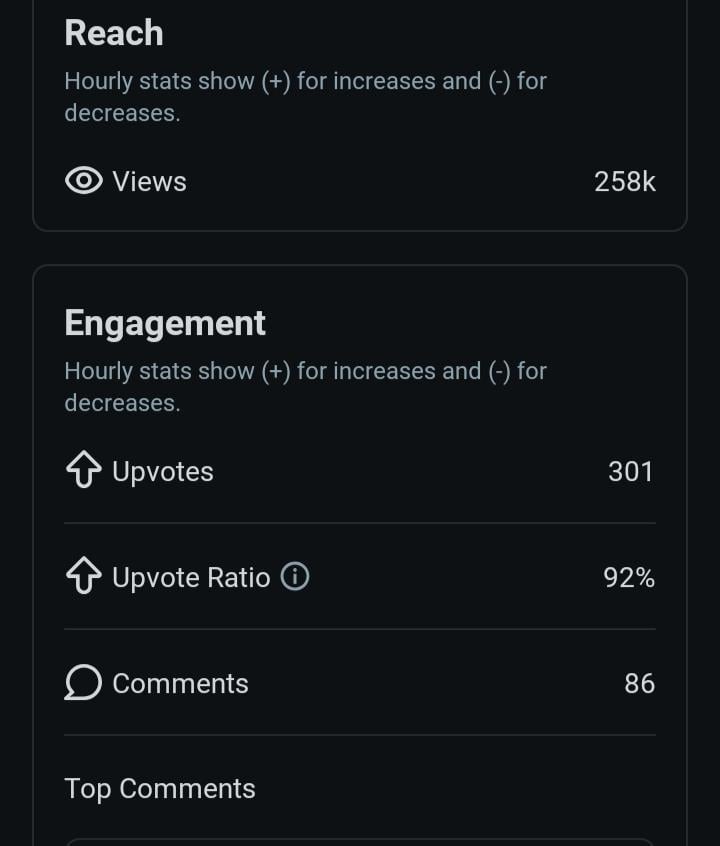Click the eye icon beside Views
720x846 pixels.
tap(84, 181)
